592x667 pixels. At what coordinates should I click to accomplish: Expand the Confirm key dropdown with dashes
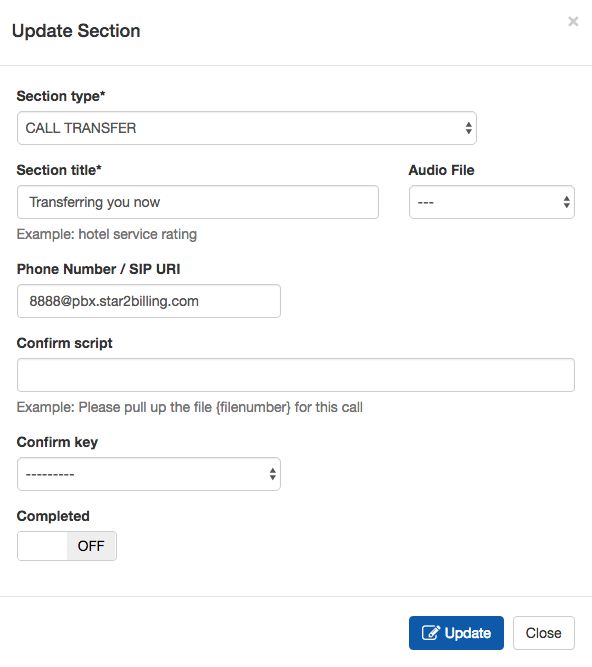tap(149, 474)
